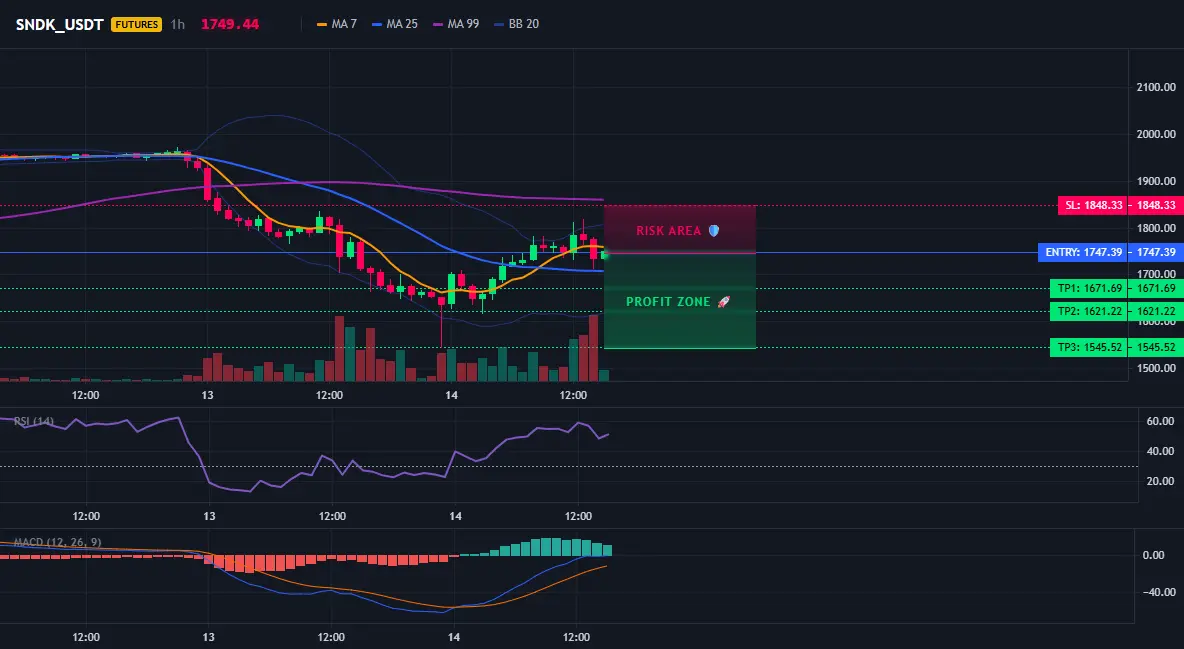This screenshot has width=1184, height=649.
Task: Click the 1749.44 current price
Action: [x=230, y=24]
